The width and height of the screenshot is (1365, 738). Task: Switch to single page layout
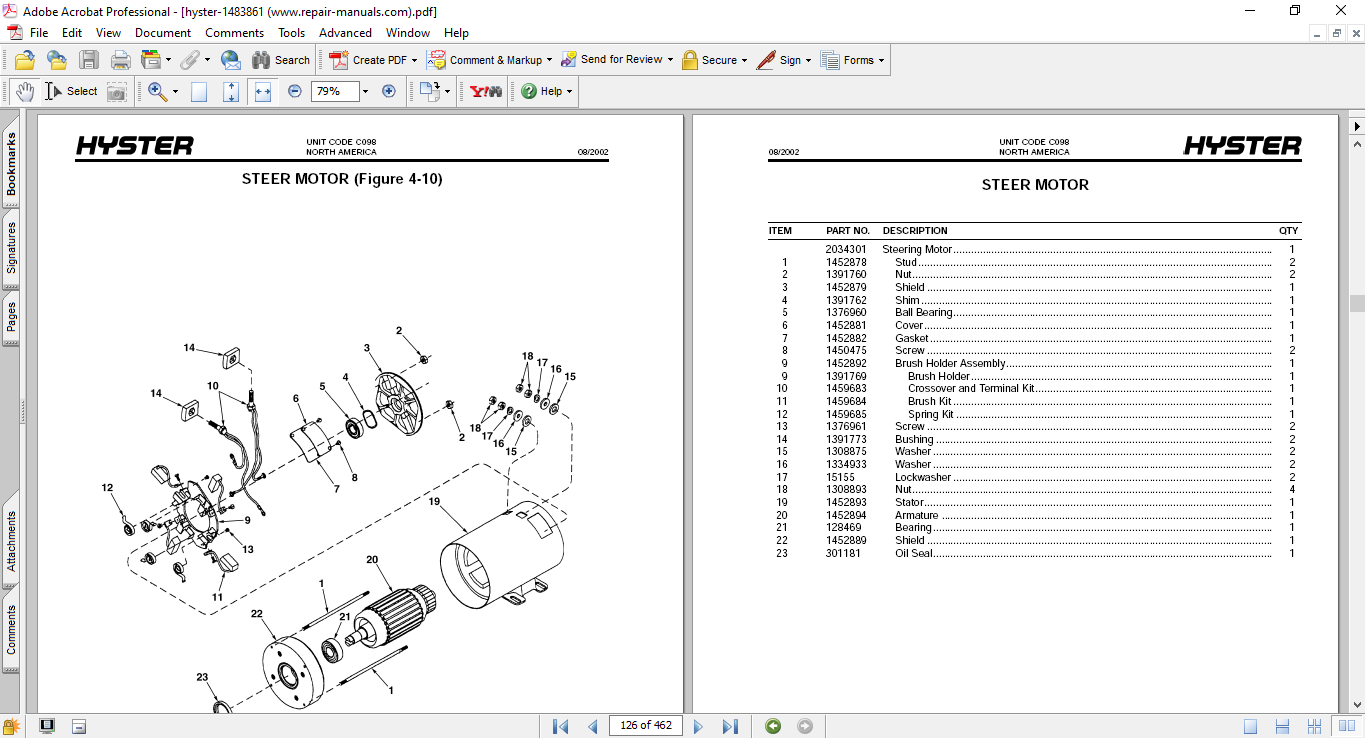coord(1250,726)
